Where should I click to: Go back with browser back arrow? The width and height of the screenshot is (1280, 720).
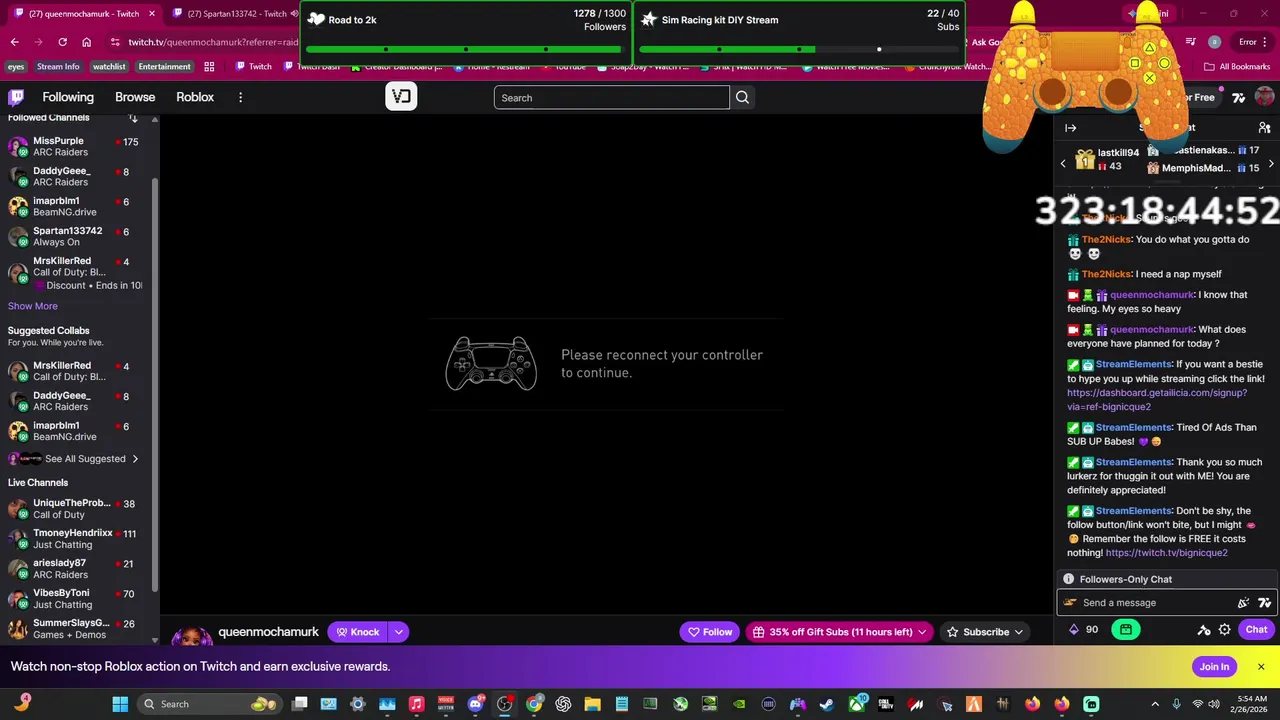14,42
